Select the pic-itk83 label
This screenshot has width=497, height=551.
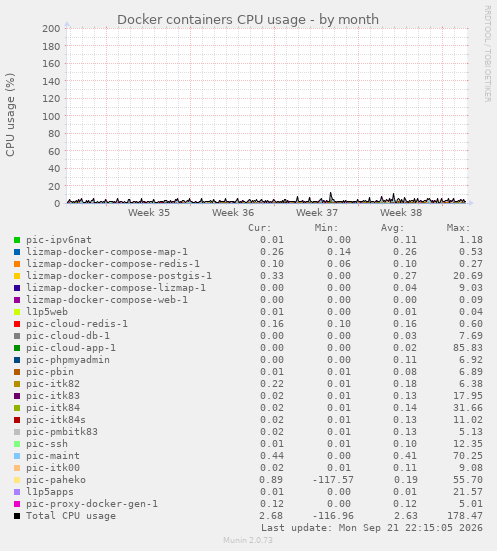click(53, 396)
